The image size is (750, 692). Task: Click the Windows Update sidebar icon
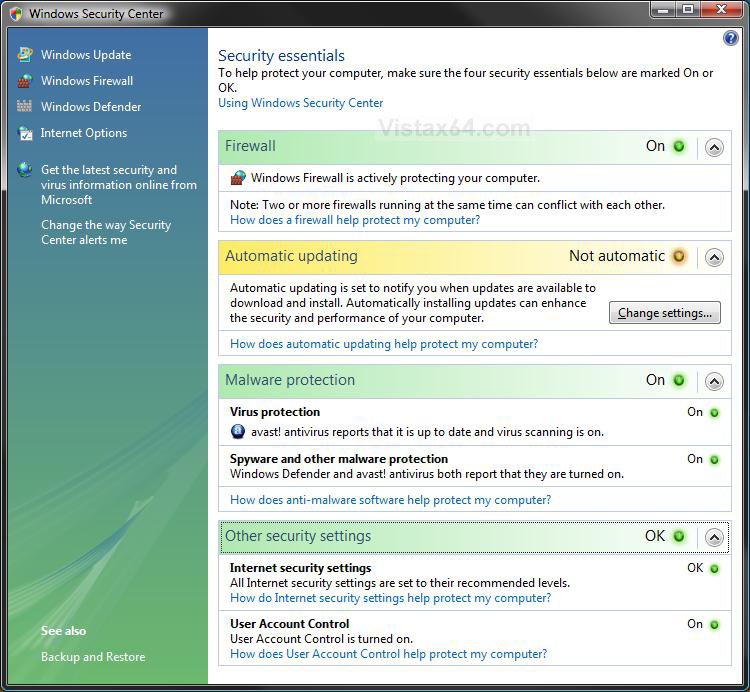[x=24, y=55]
